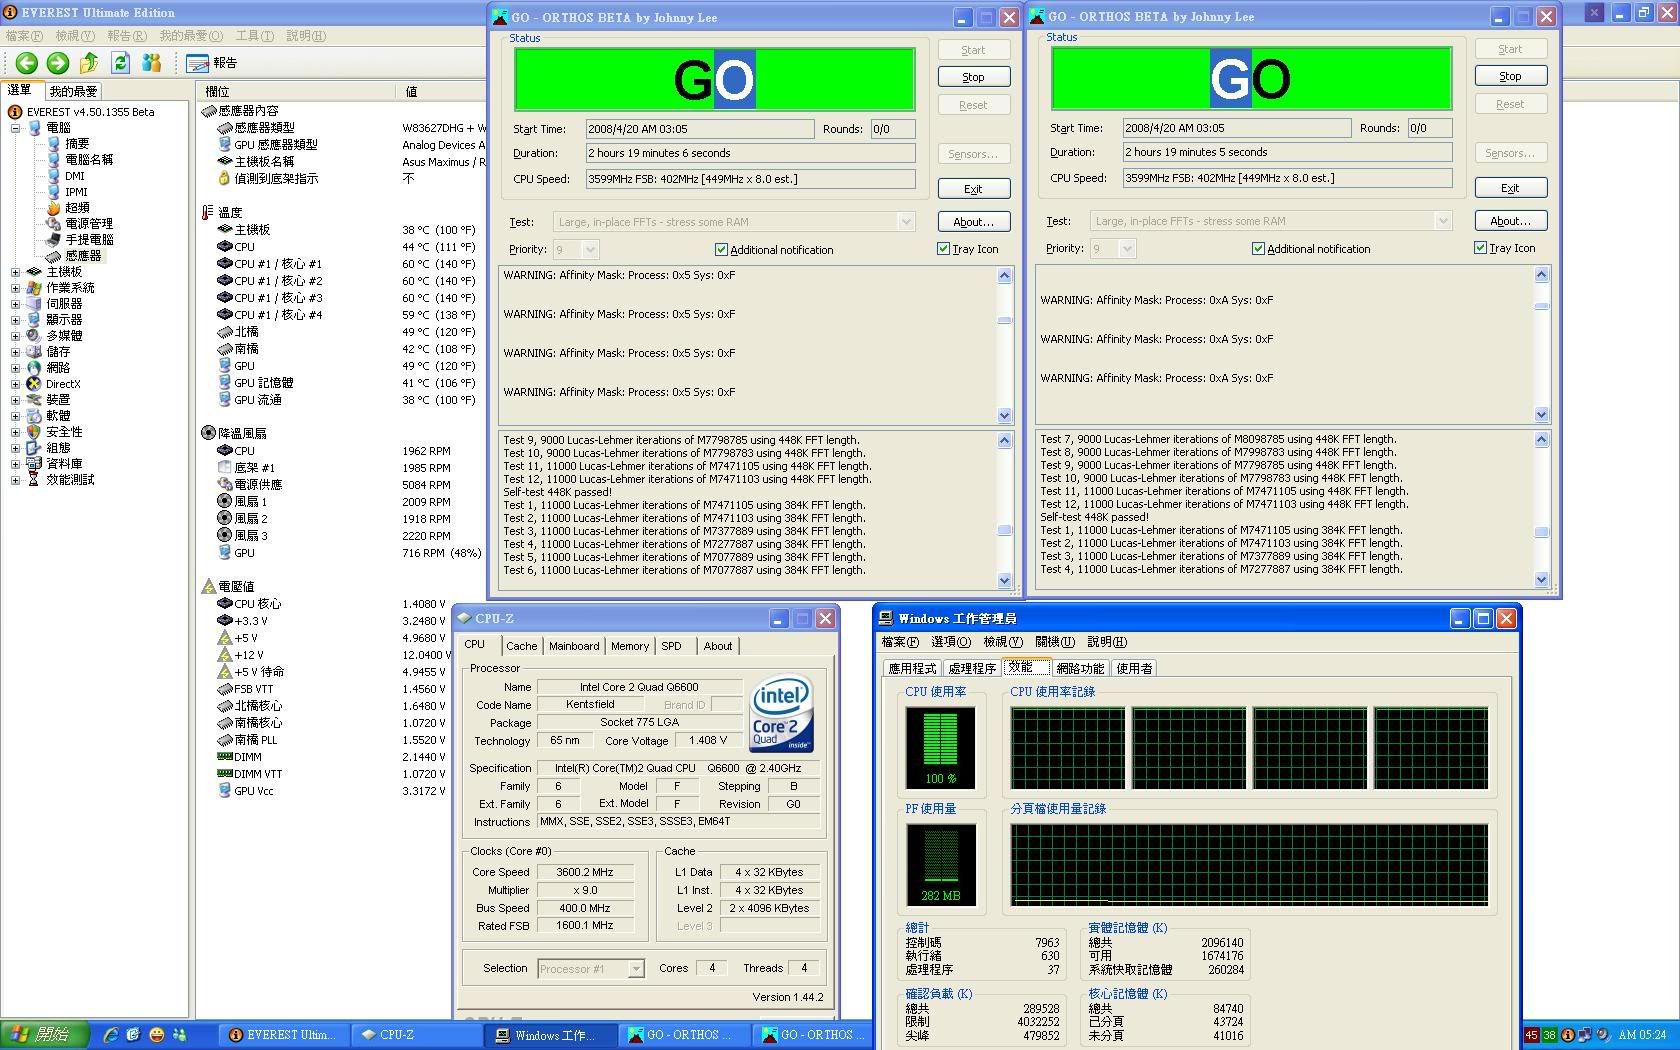Image resolution: width=1680 pixels, height=1050 pixels.
Task: Select the 電源管理 power management tree item
Action: (x=89, y=224)
